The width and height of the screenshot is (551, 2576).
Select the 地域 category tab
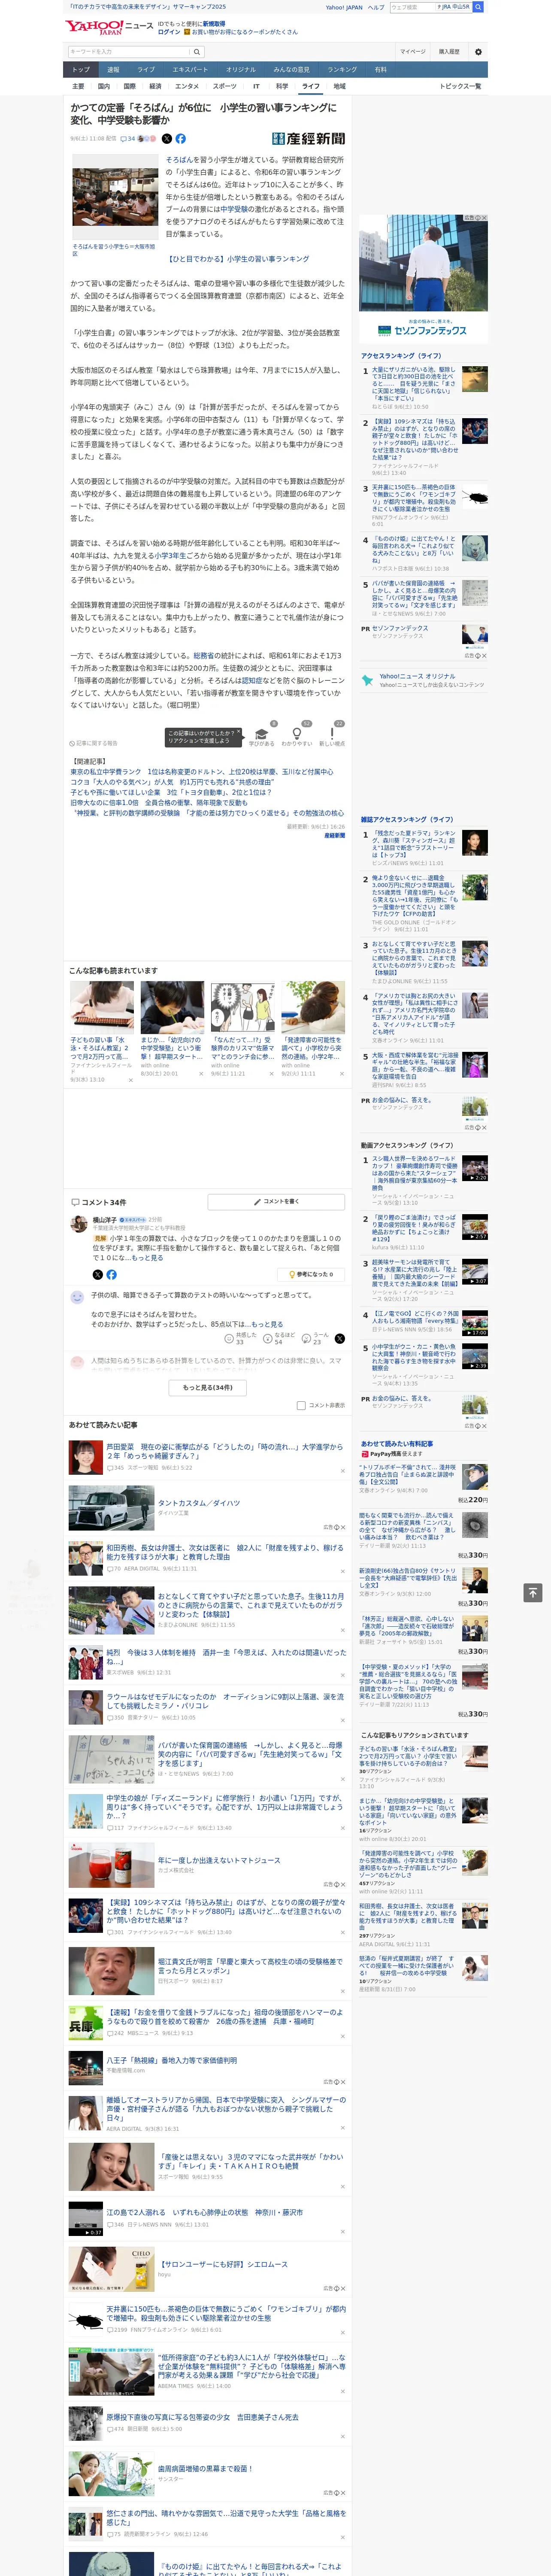click(339, 86)
